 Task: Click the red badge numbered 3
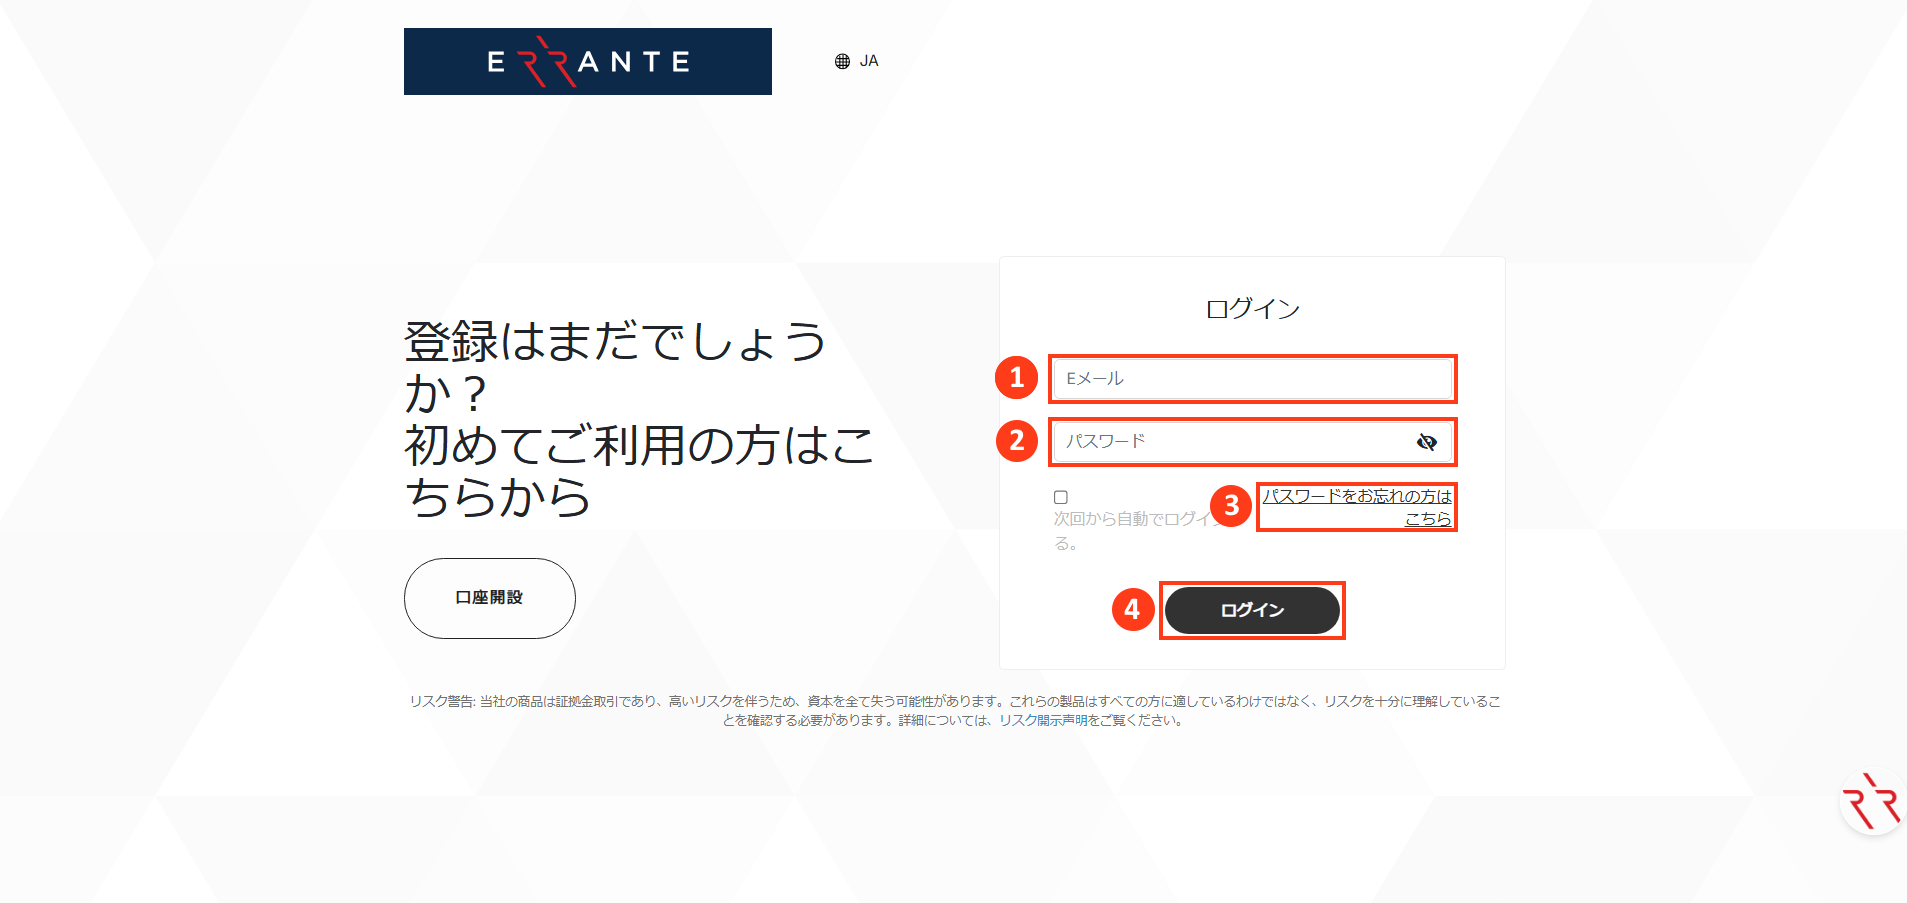[1232, 507]
